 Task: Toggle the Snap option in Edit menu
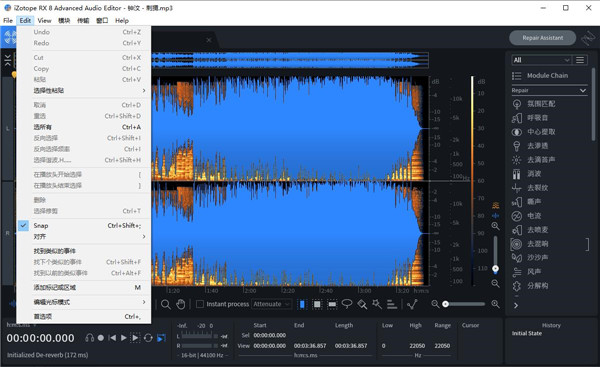tap(84, 226)
